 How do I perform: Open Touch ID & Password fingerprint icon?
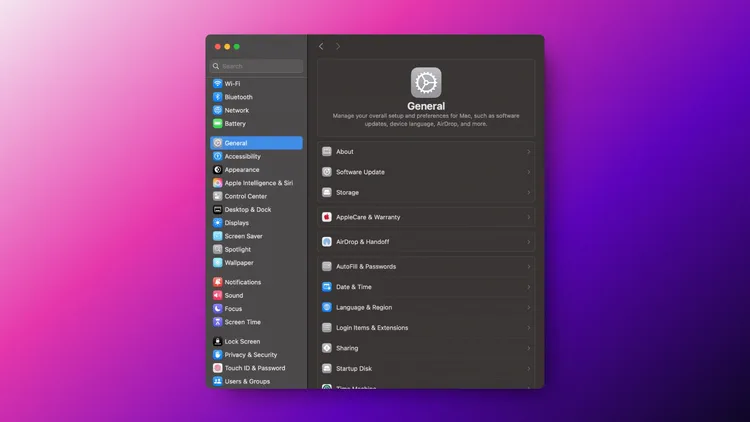point(218,368)
